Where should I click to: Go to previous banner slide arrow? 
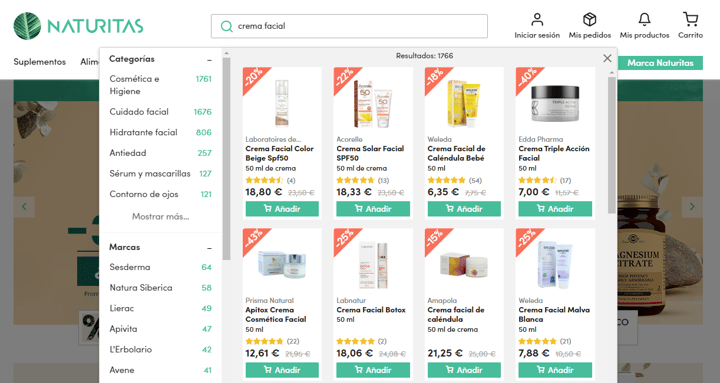(x=24, y=207)
